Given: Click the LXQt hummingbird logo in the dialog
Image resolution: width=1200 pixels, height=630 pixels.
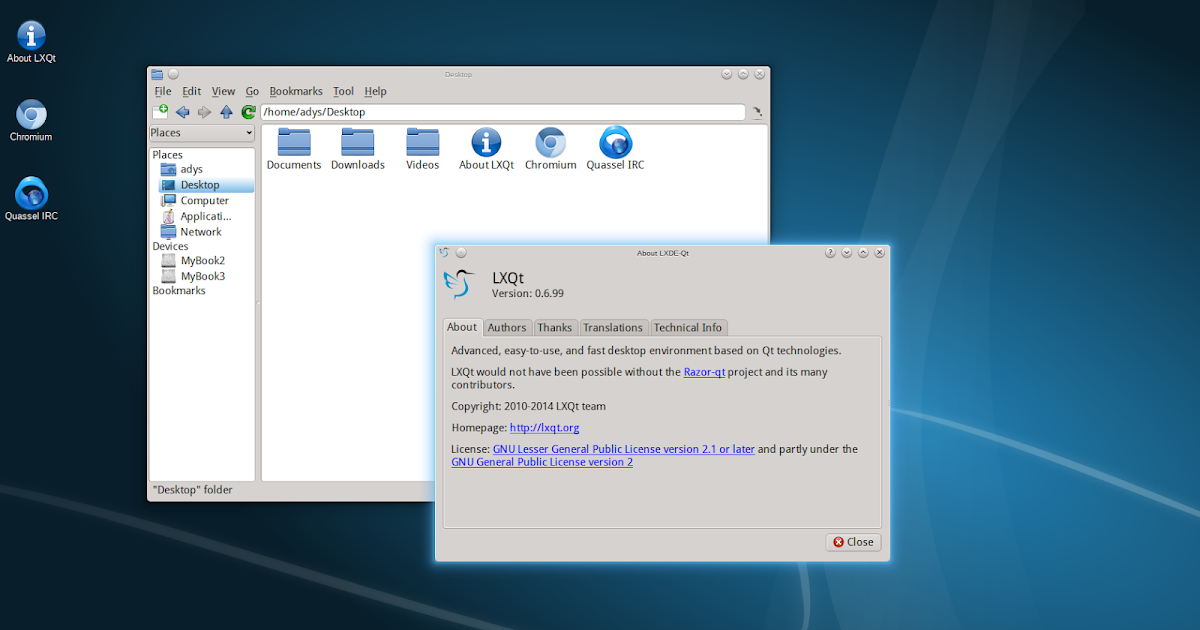Looking at the screenshot, I should [x=459, y=285].
